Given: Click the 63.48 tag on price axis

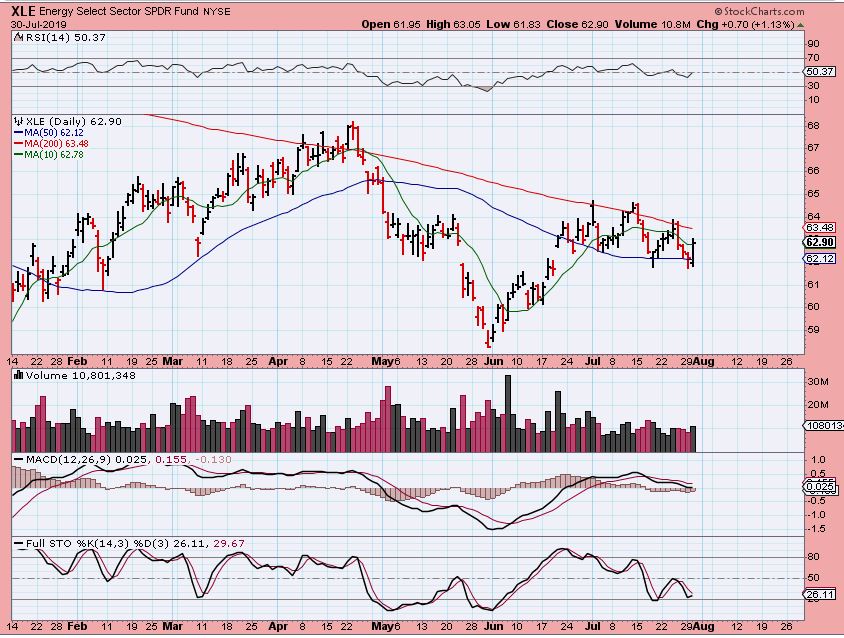Looking at the screenshot, I should pos(820,228).
